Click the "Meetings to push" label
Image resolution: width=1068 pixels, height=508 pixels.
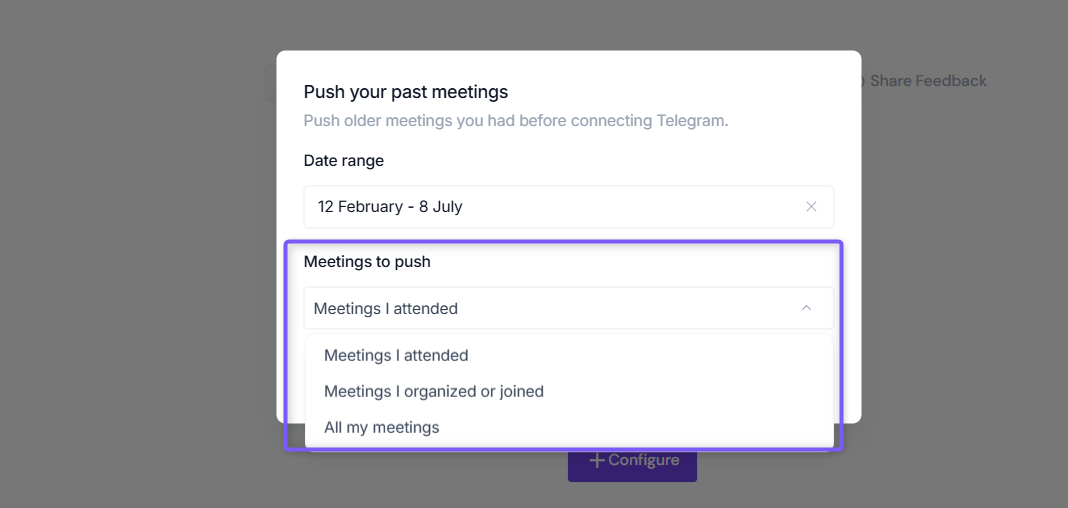(x=367, y=261)
